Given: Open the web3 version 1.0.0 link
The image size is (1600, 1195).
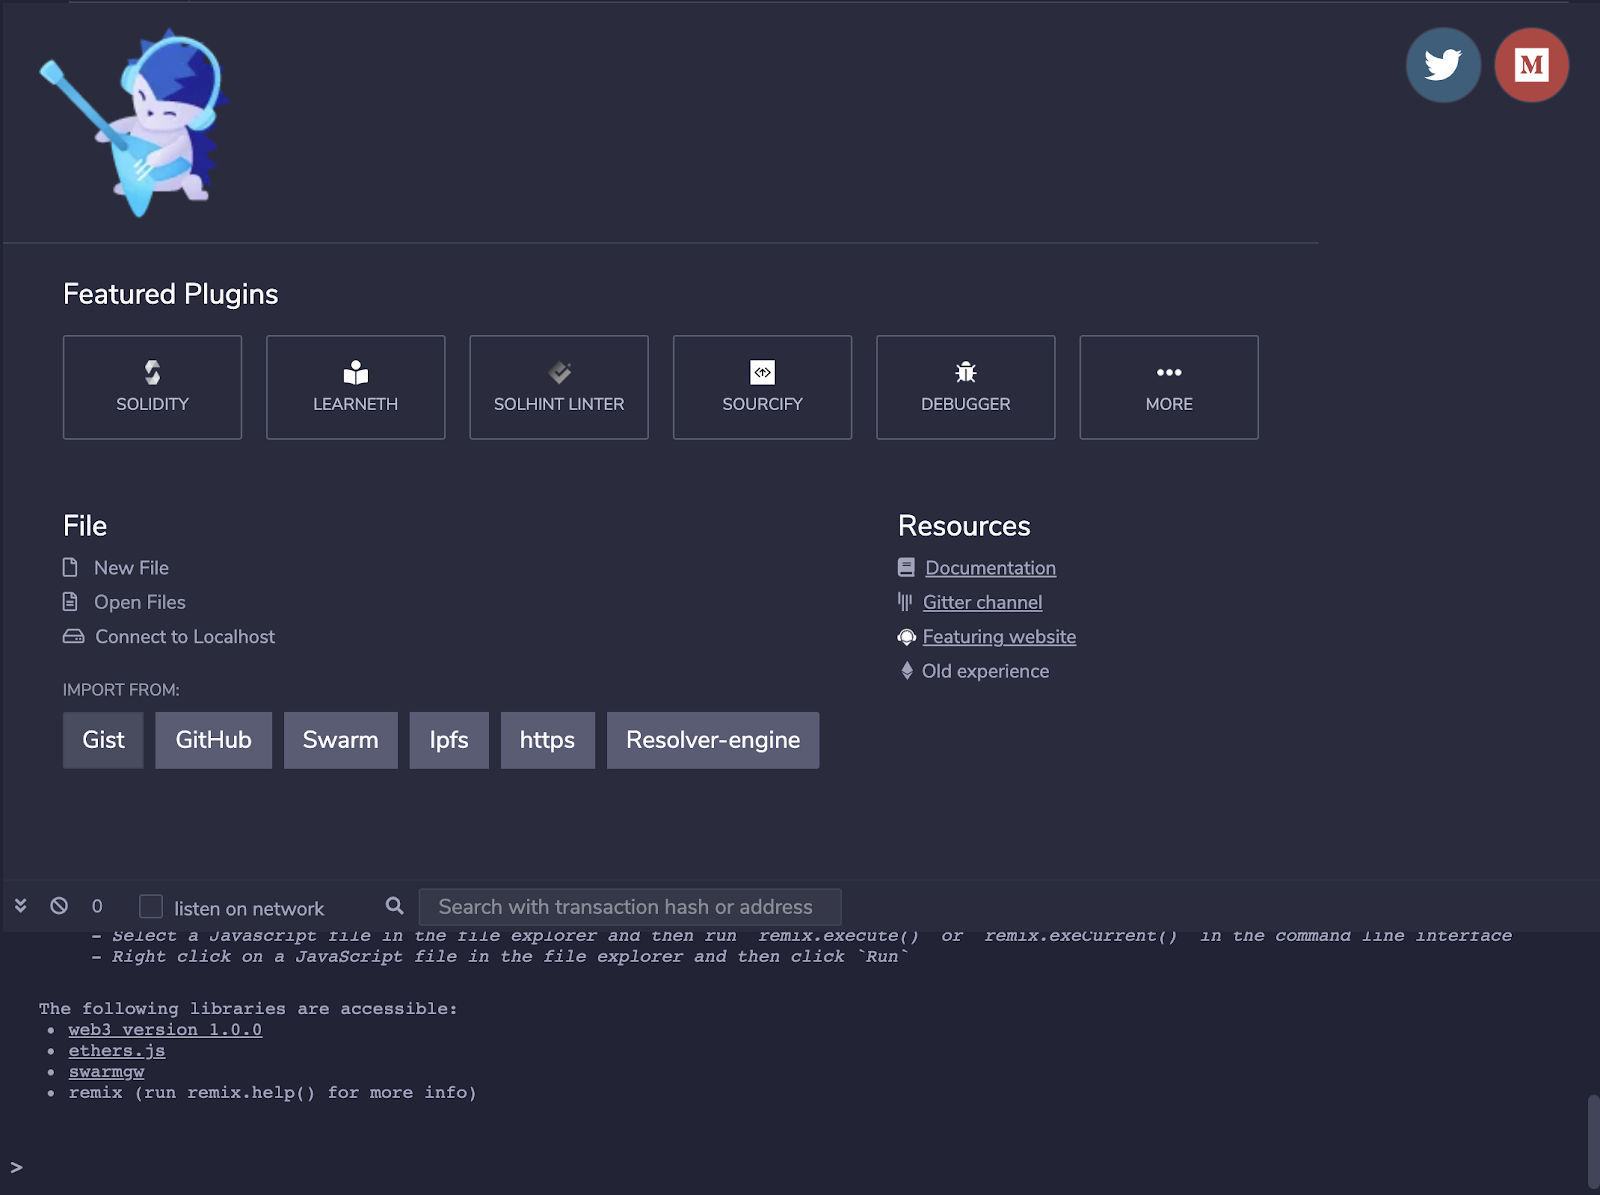Looking at the screenshot, I should 165,1030.
